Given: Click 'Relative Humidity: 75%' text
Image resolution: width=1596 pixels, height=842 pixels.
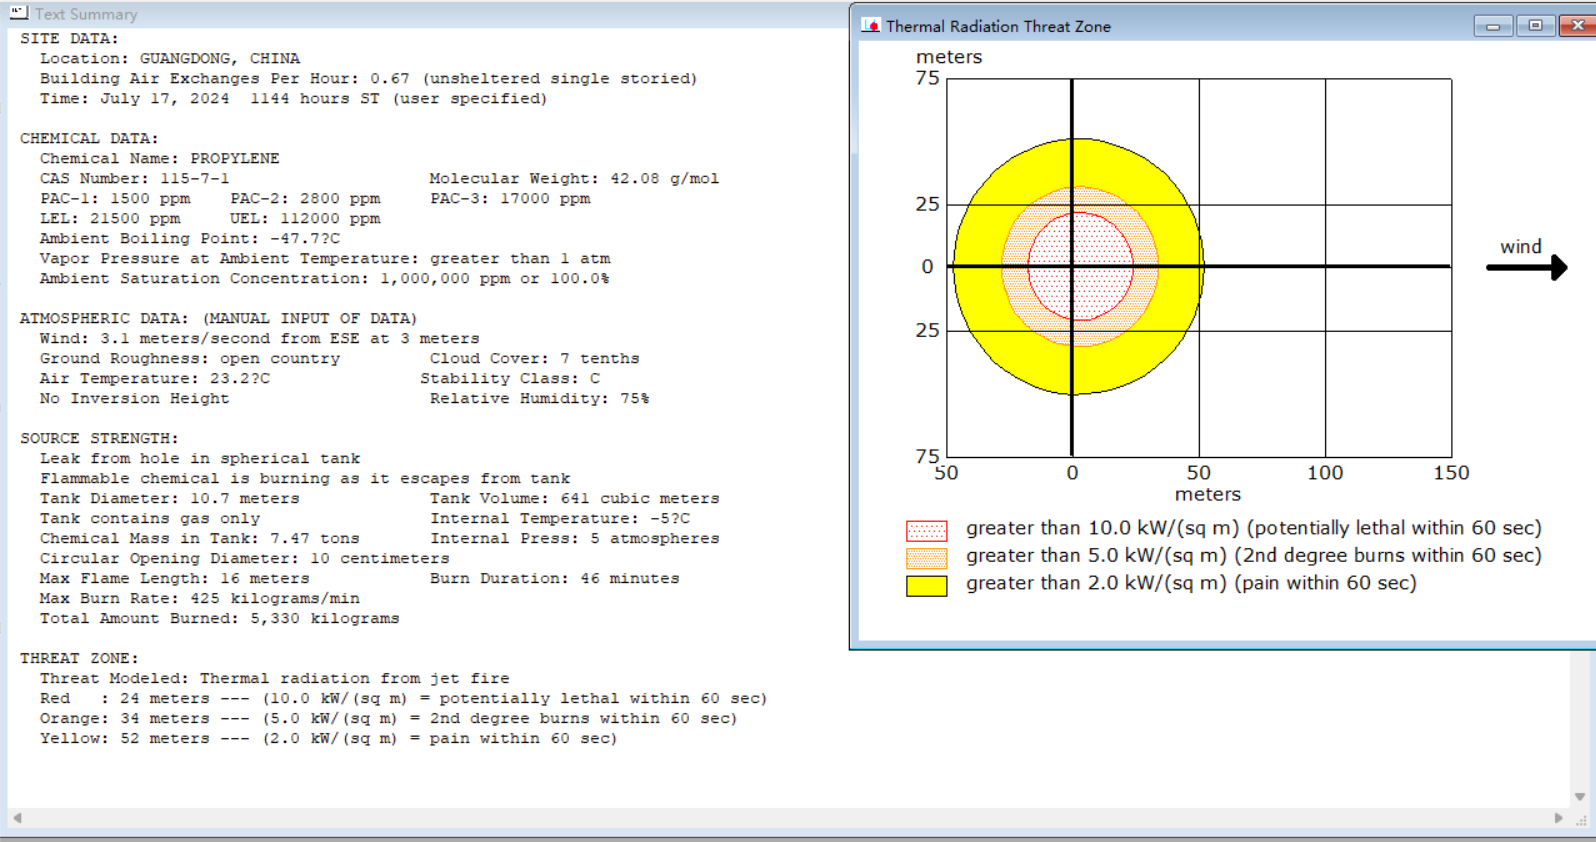Looking at the screenshot, I should [x=539, y=398].
